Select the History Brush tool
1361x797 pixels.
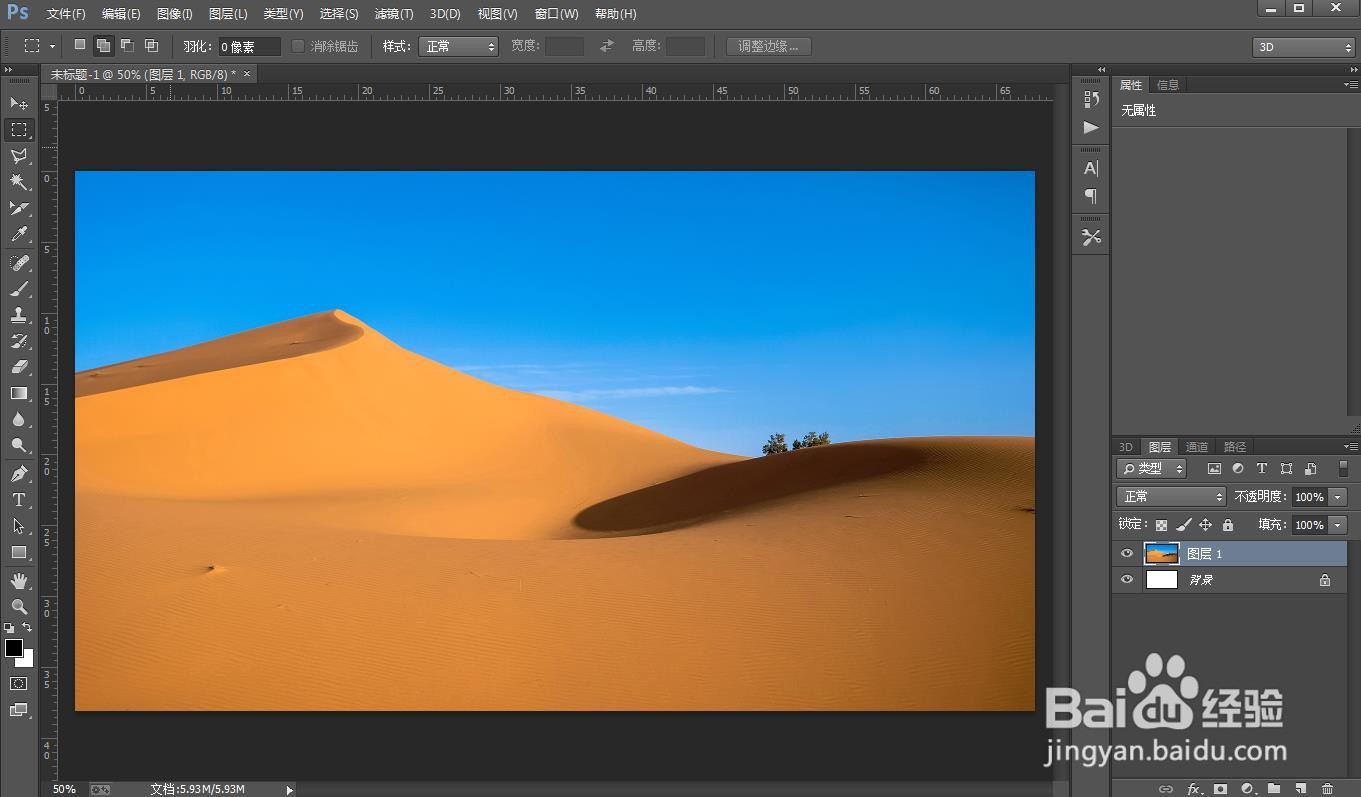19,341
